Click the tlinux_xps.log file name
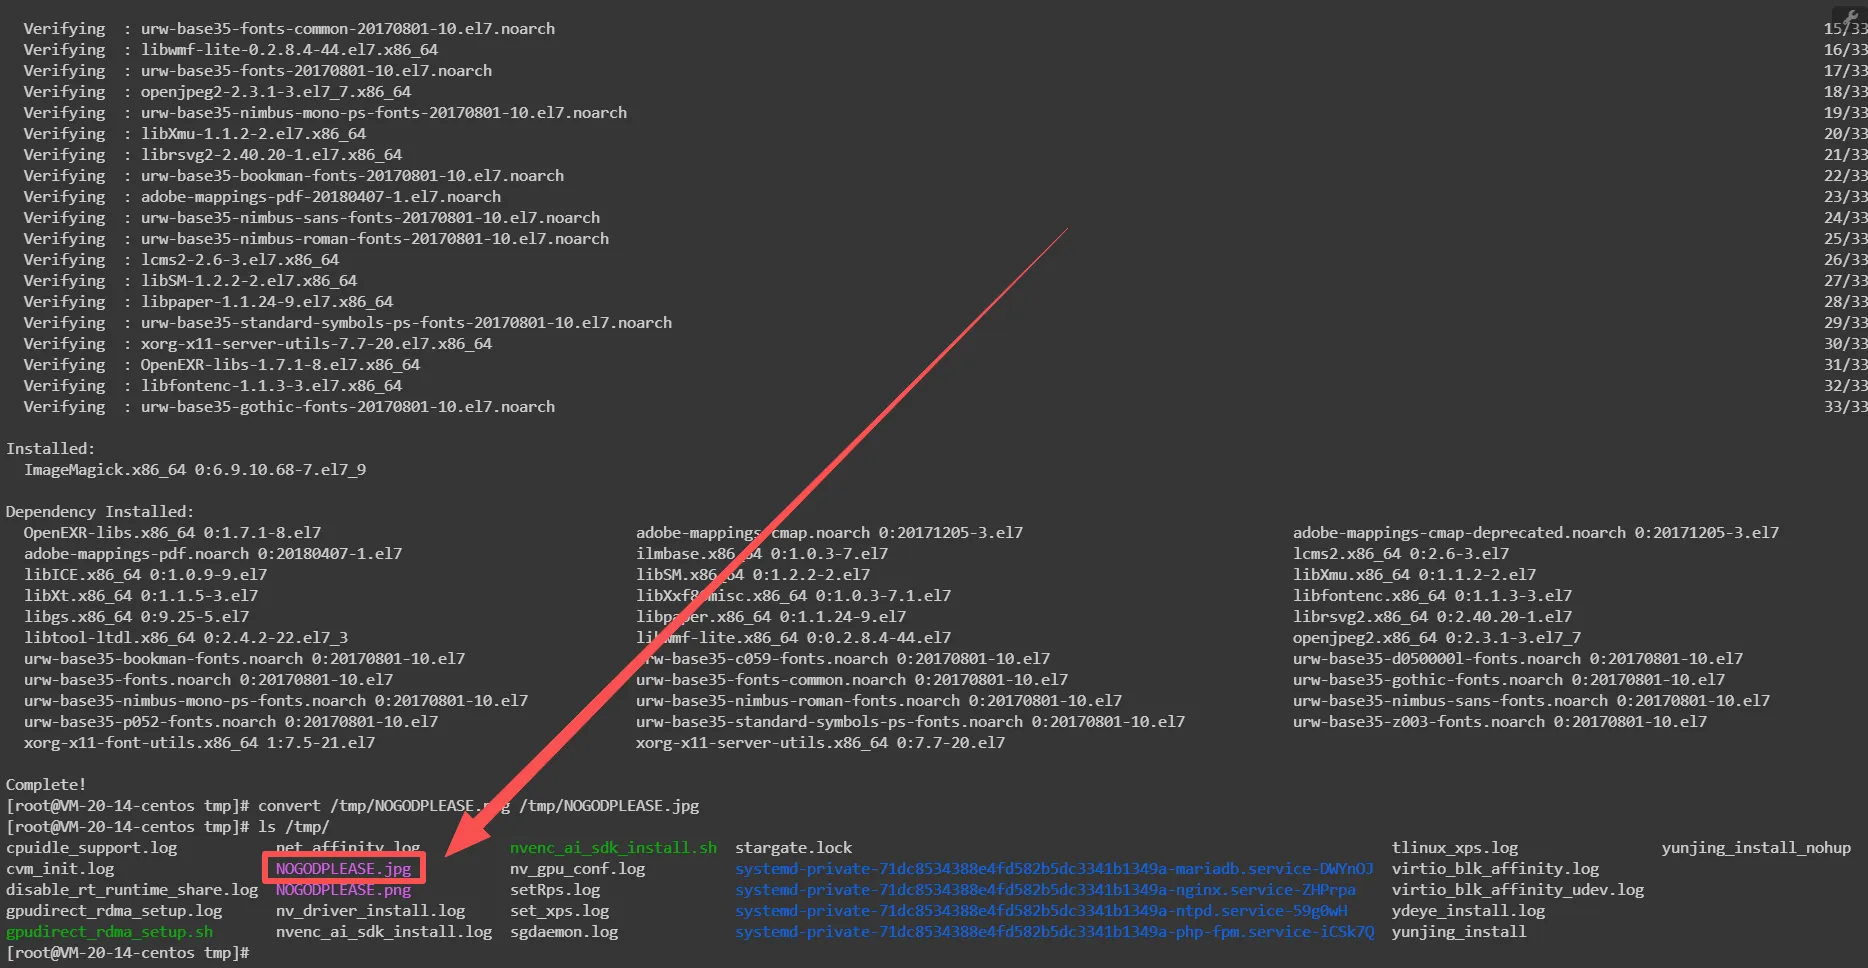 tap(1454, 848)
